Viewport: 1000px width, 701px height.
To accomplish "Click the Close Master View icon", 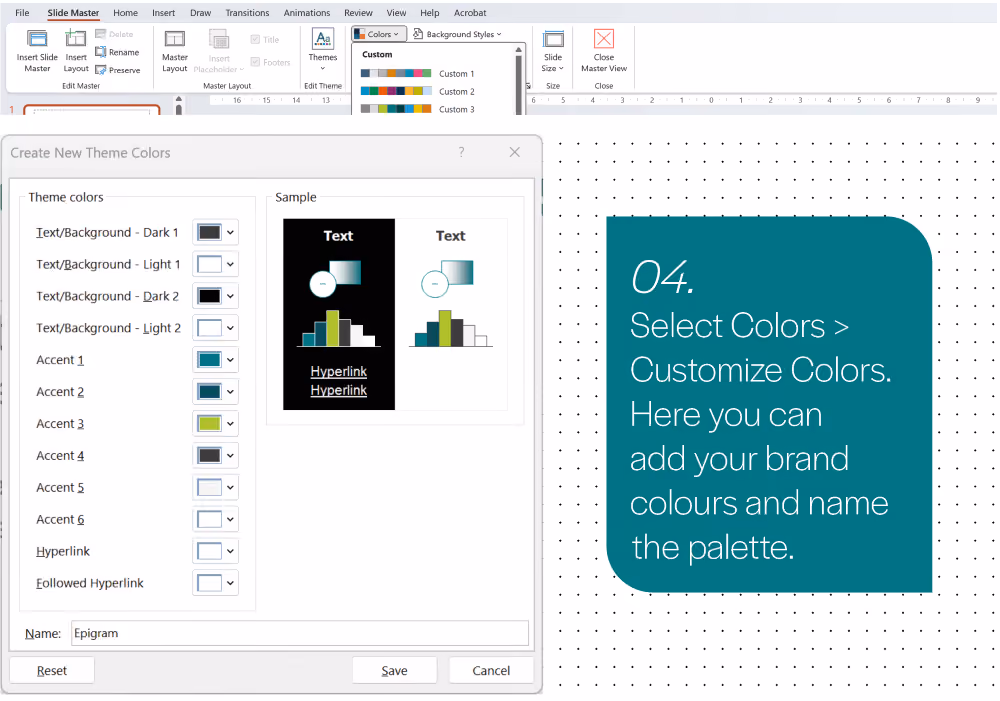I will [x=603, y=39].
